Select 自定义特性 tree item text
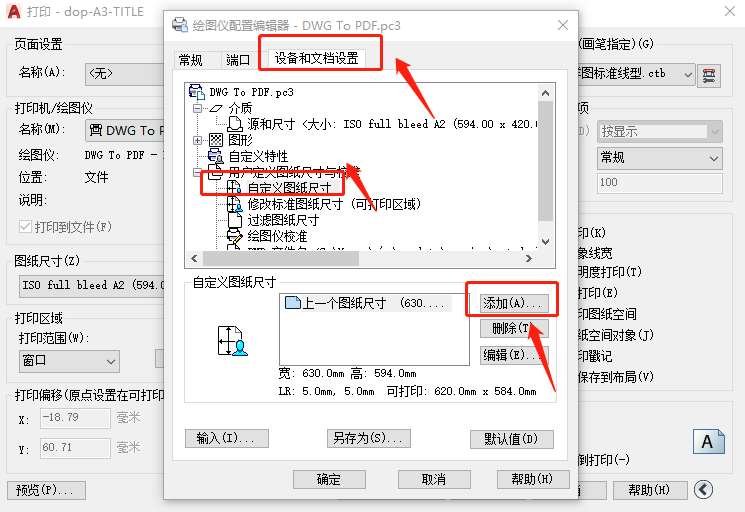This screenshot has height=512, width=745. [x=258, y=156]
